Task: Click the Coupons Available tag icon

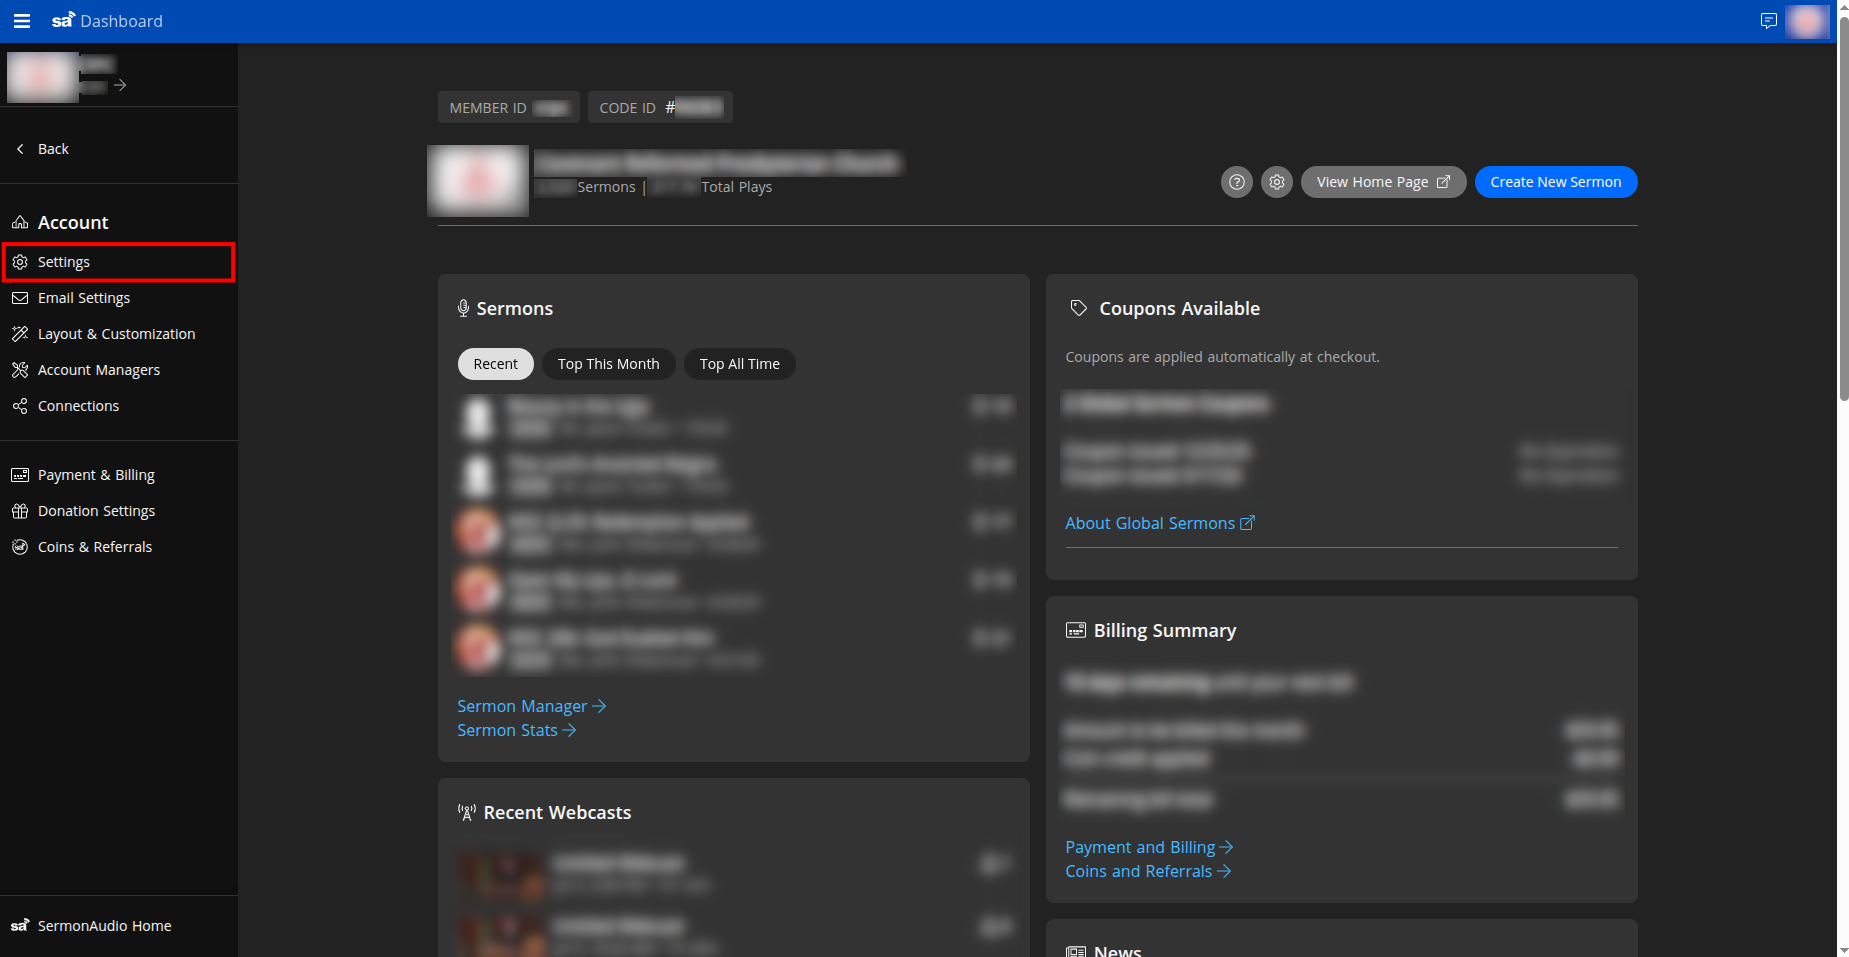Action: tap(1078, 308)
